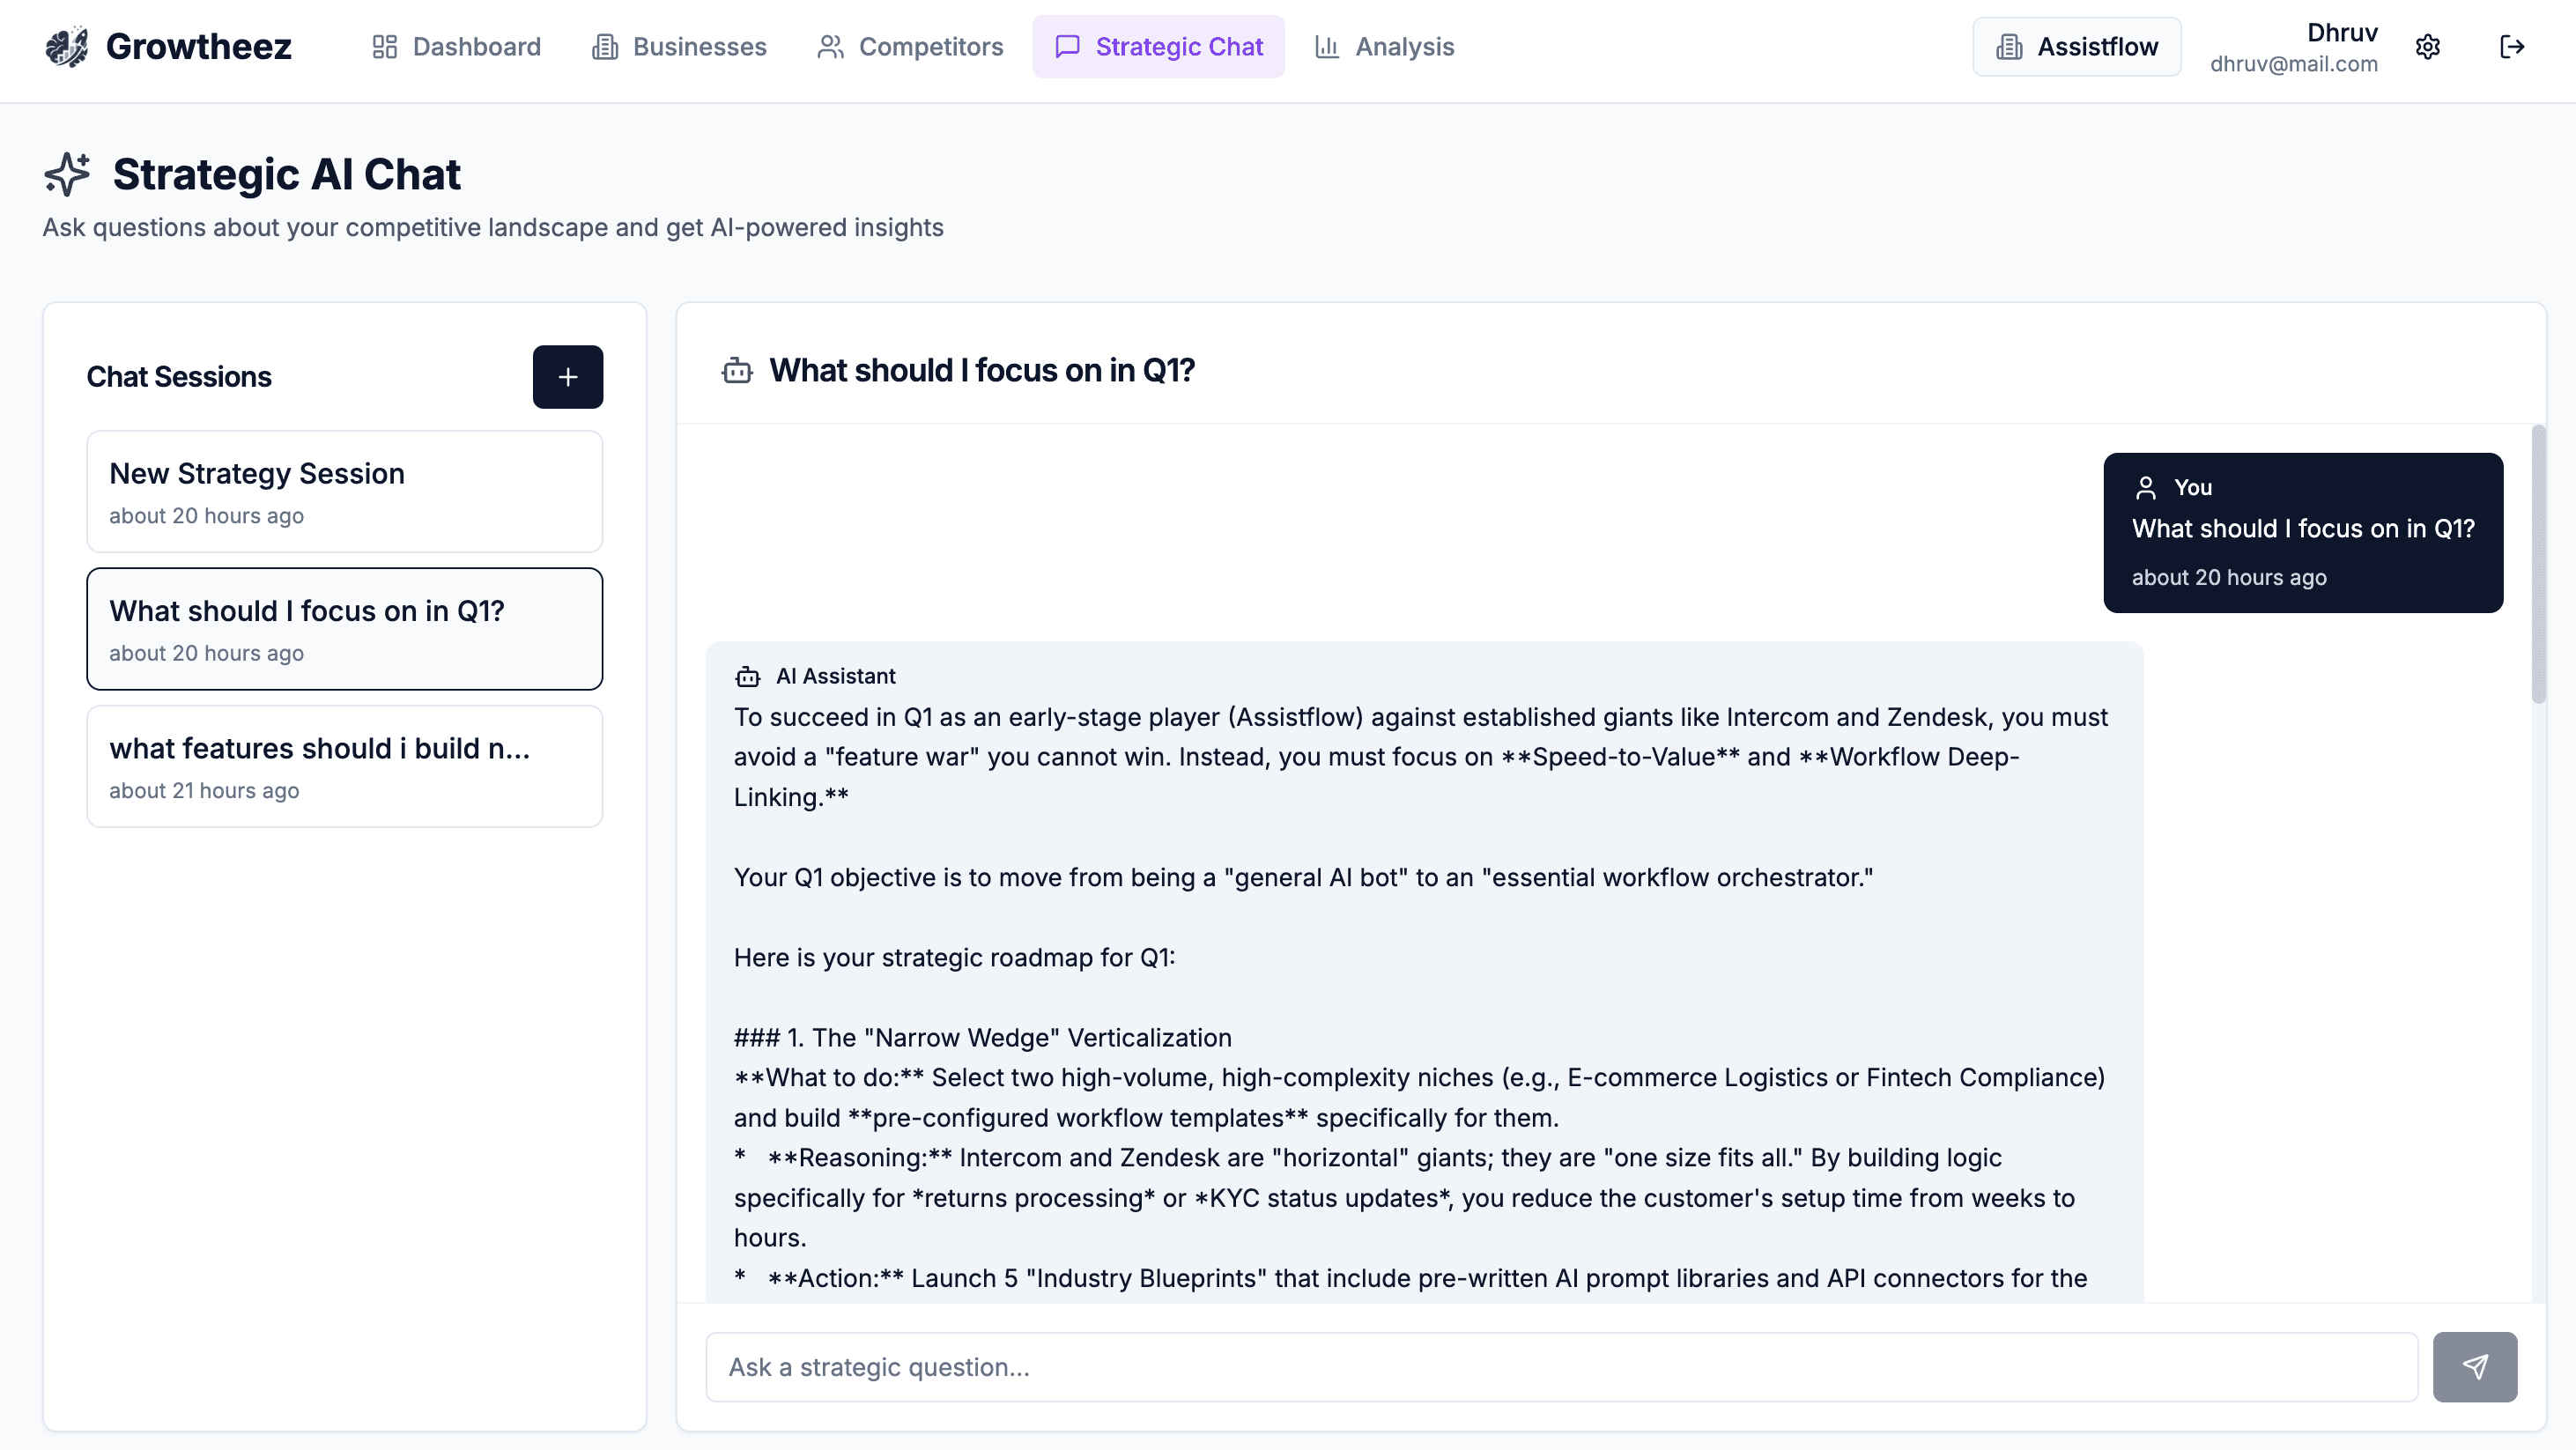Click the Businesses building icon

604,46
